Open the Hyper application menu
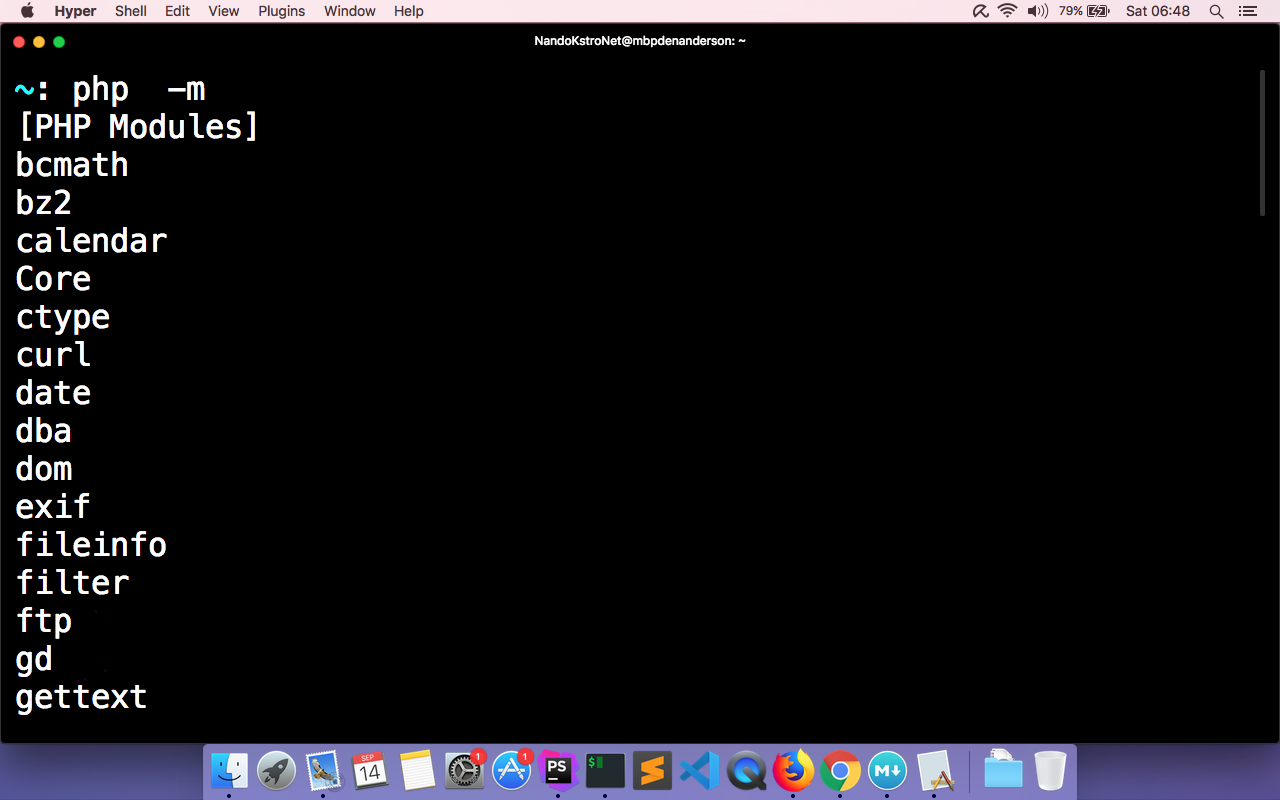 (x=75, y=11)
